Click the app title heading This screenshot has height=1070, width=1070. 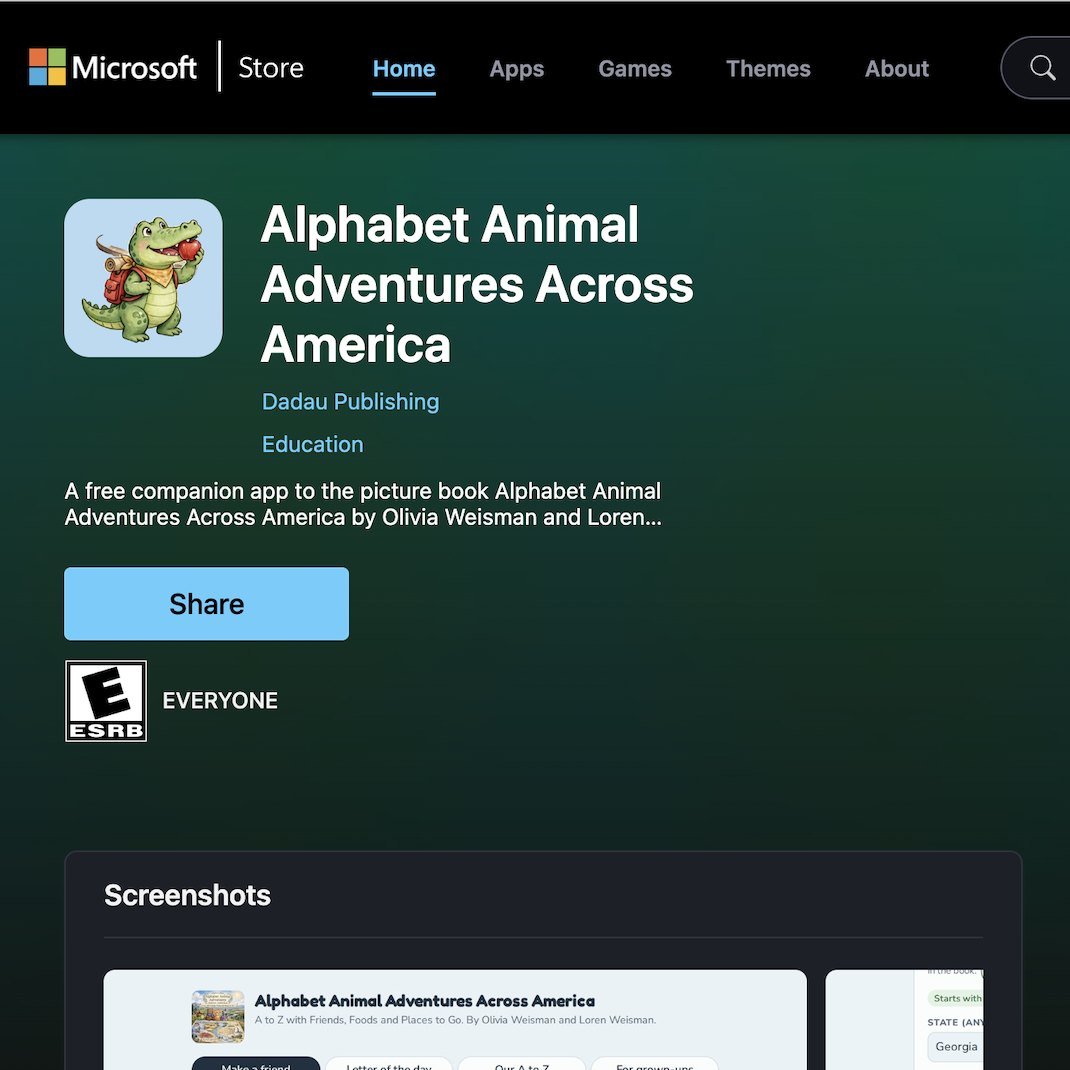click(476, 284)
